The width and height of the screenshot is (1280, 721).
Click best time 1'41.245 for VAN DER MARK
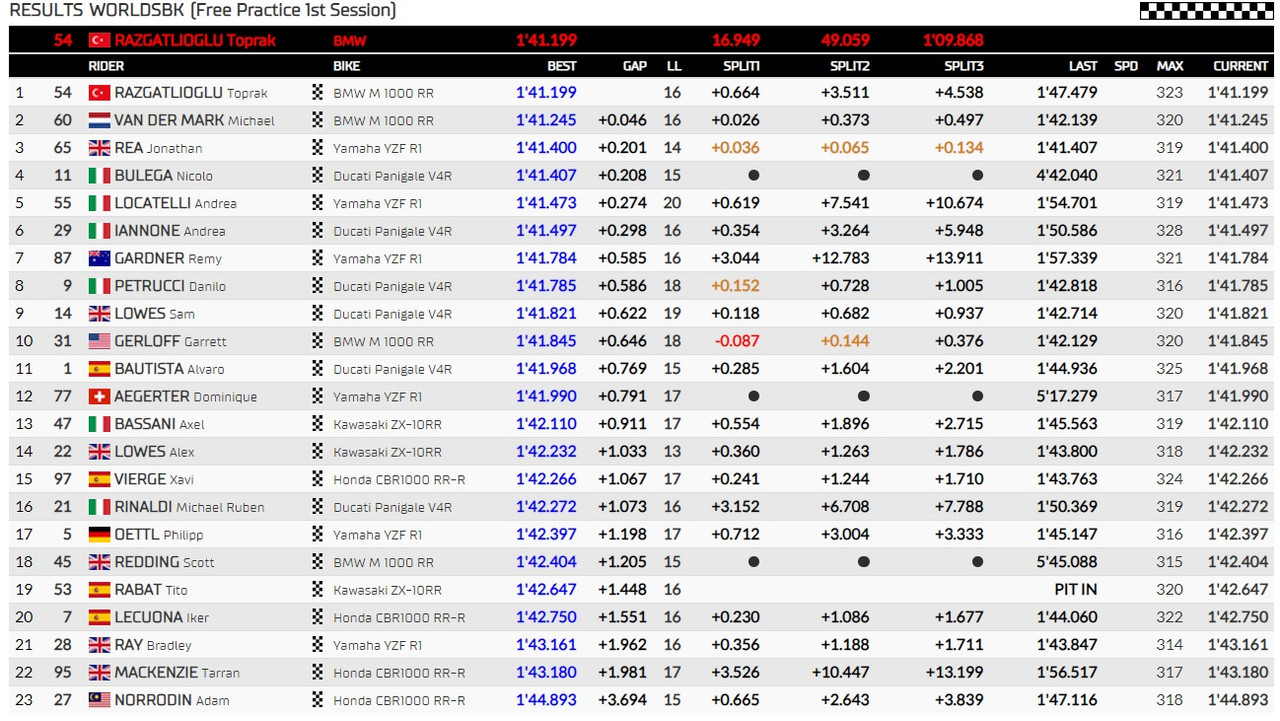point(546,120)
